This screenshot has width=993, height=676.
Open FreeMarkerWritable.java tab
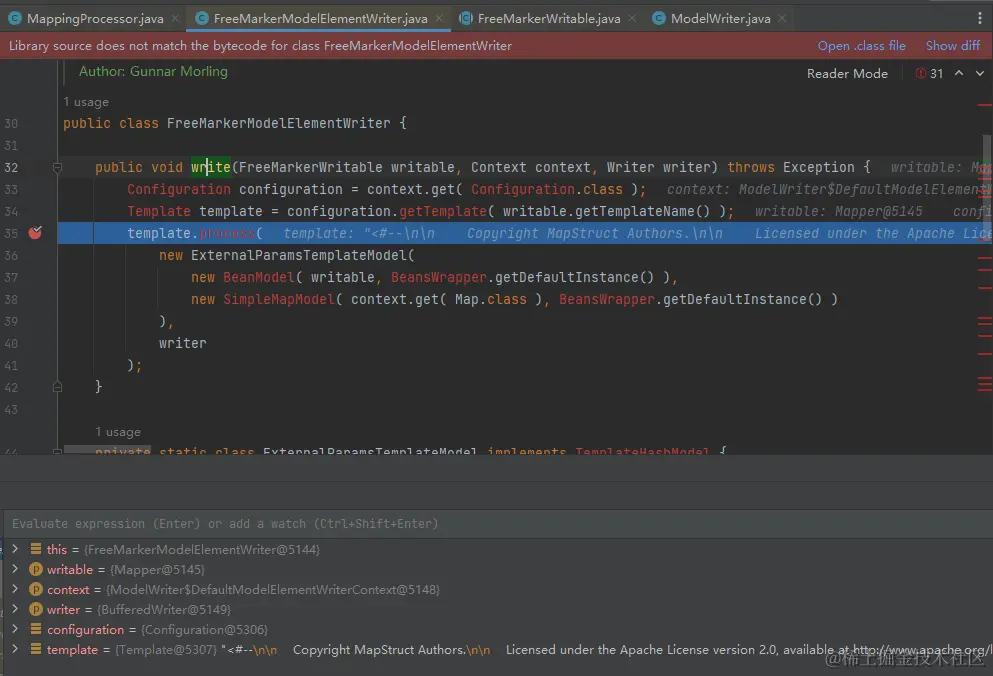[x=548, y=18]
